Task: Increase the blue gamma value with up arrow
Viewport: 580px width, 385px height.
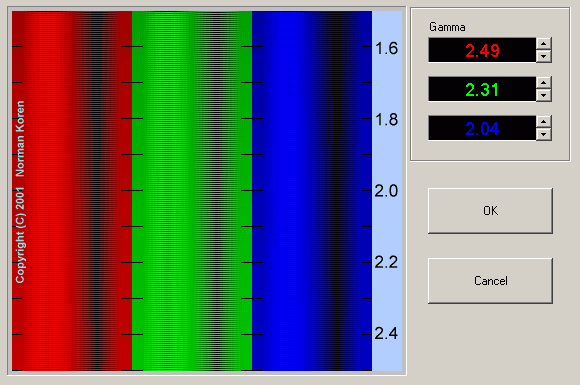Action: tap(543, 122)
